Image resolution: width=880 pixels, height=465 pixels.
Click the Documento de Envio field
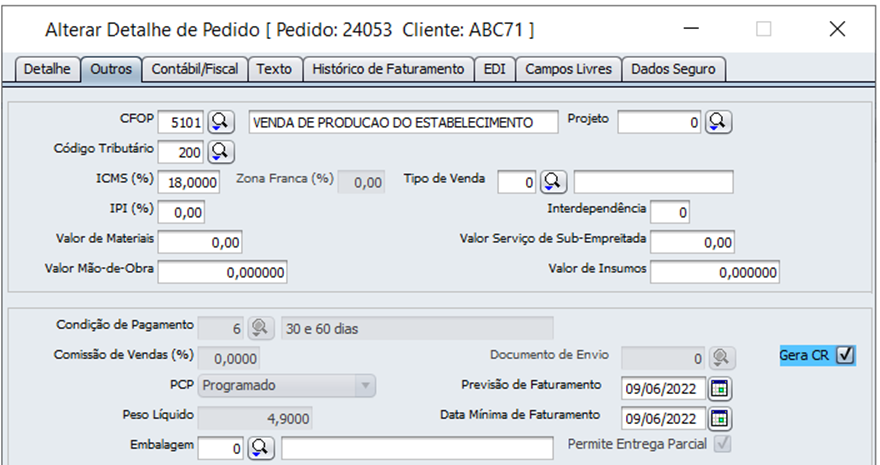663,358
